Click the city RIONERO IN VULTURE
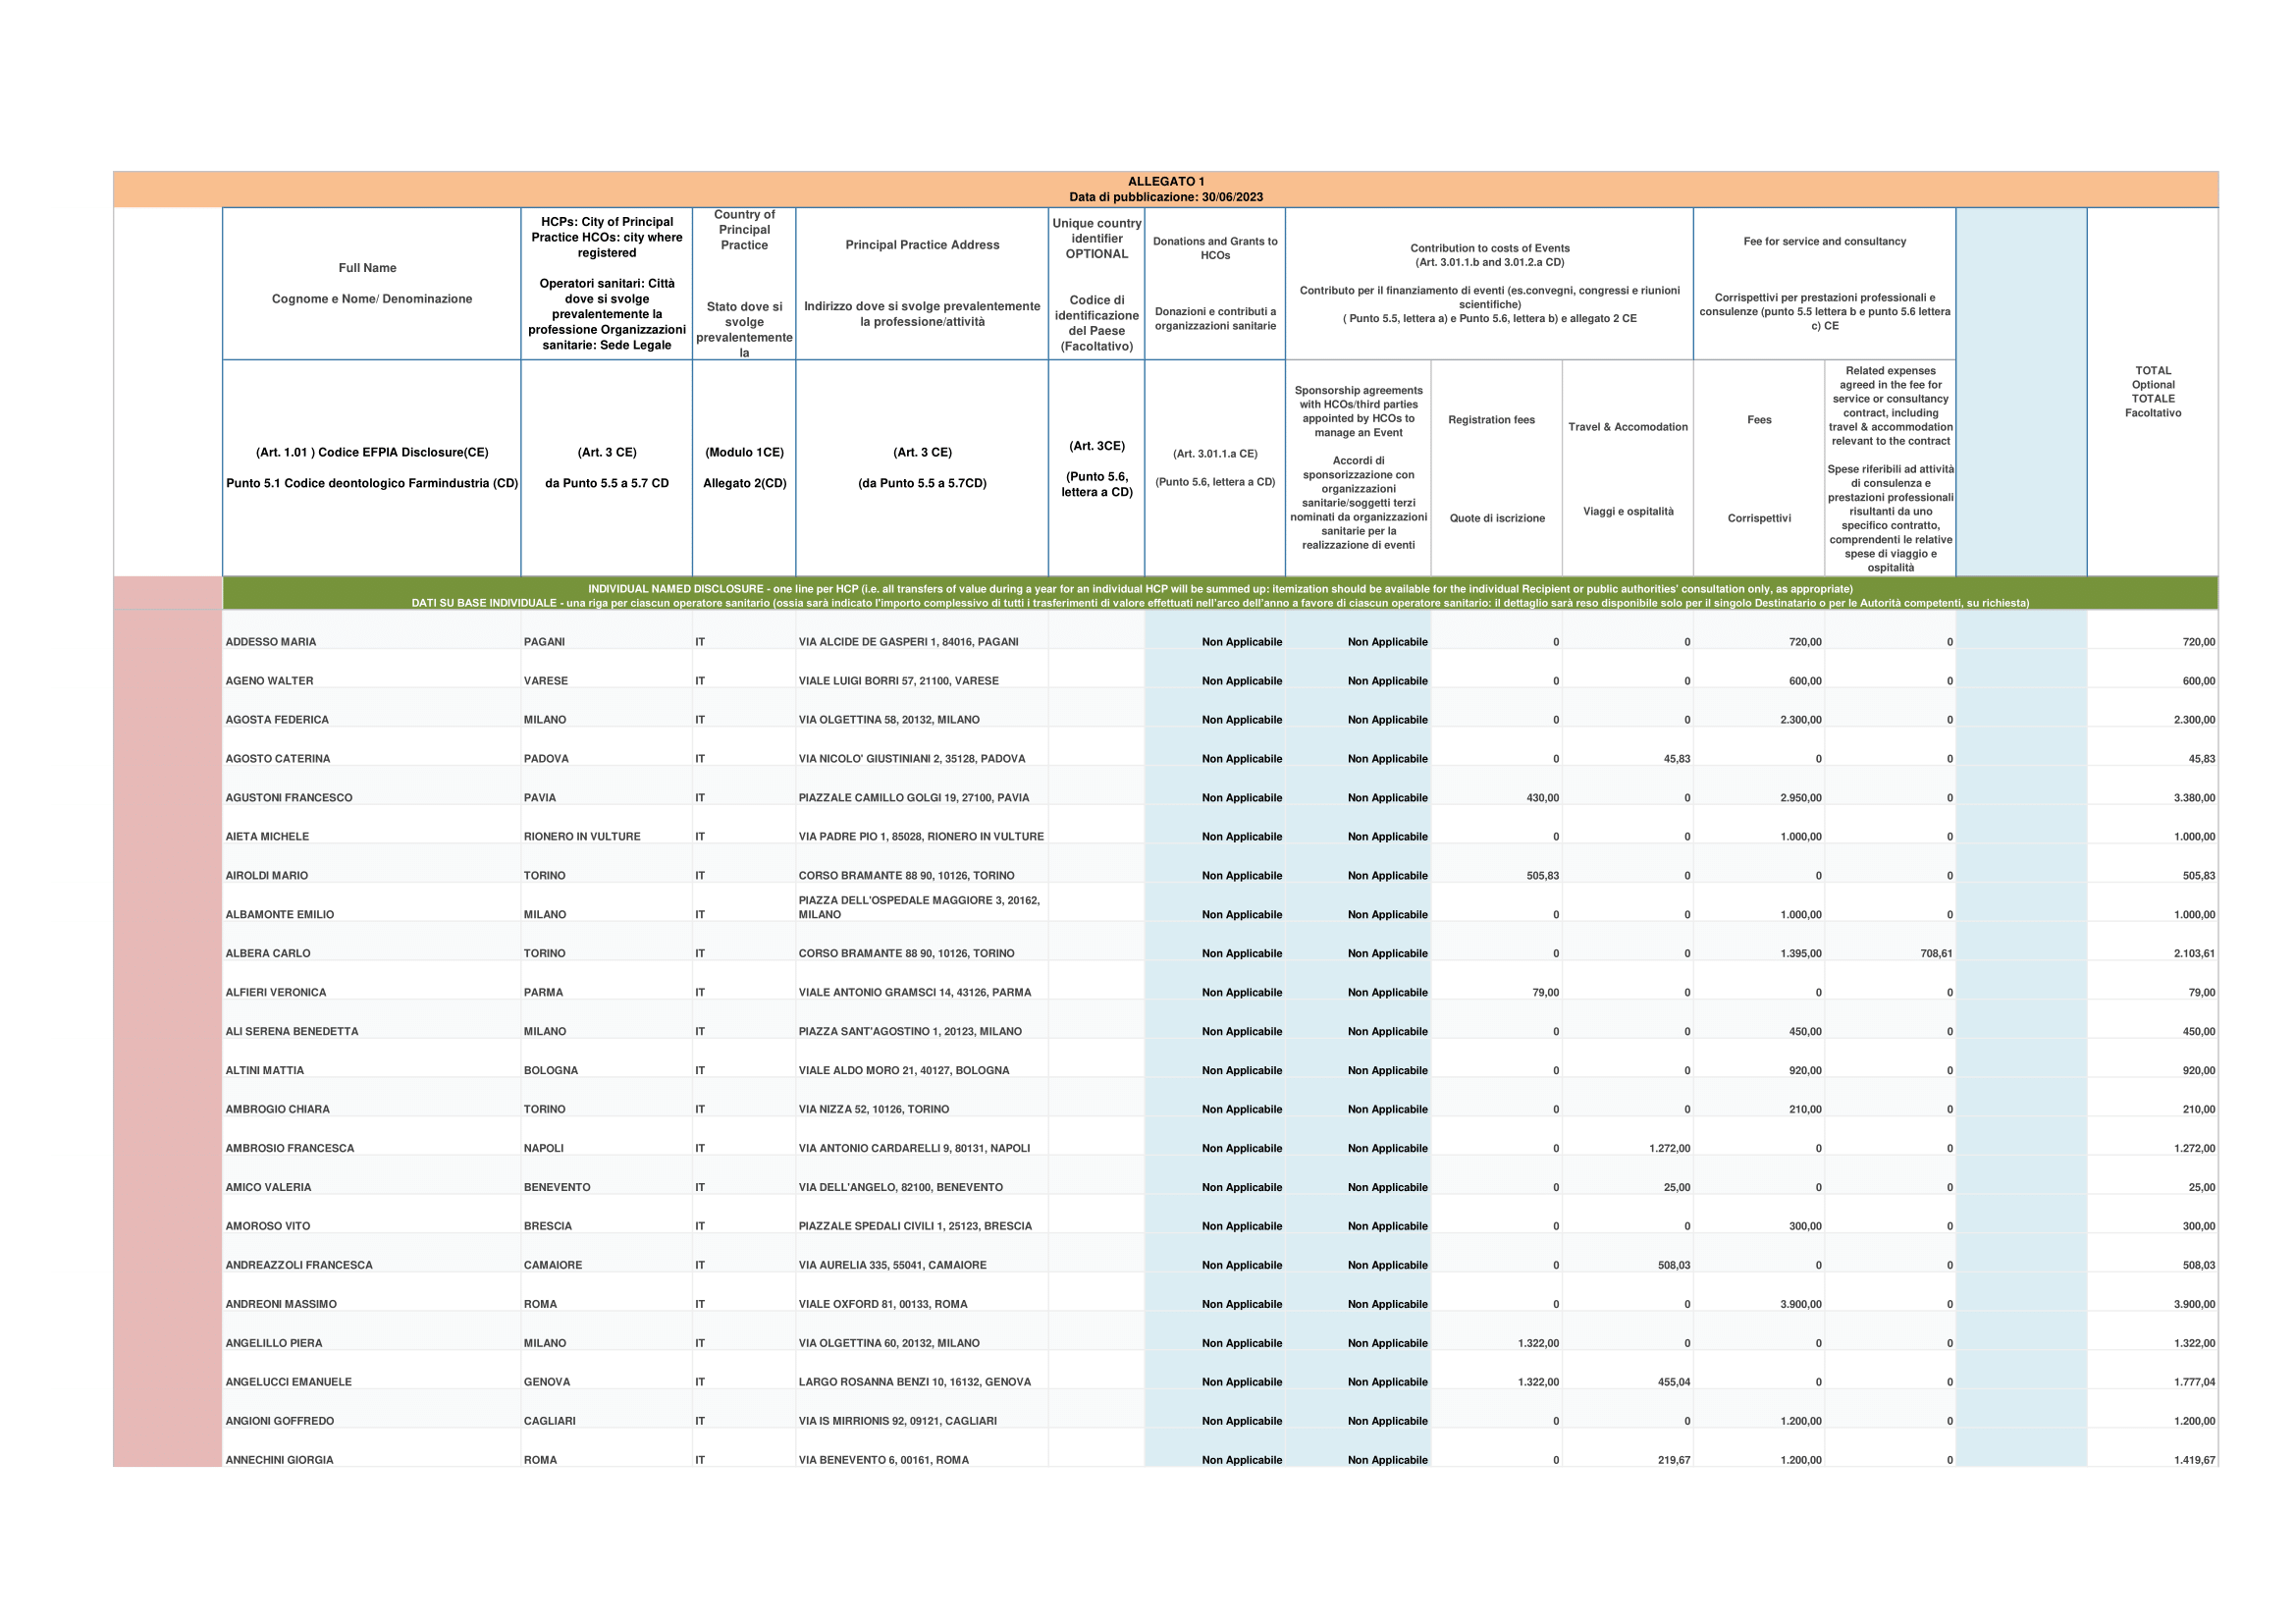Viewport: 2296px width, 1624px height. [x=582, y=837]
